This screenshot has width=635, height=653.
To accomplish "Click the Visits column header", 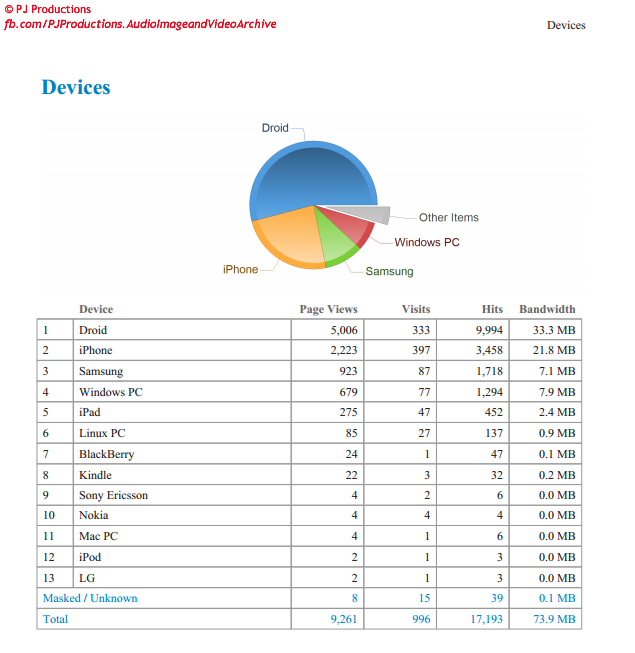I will click(x=416, y=309).
